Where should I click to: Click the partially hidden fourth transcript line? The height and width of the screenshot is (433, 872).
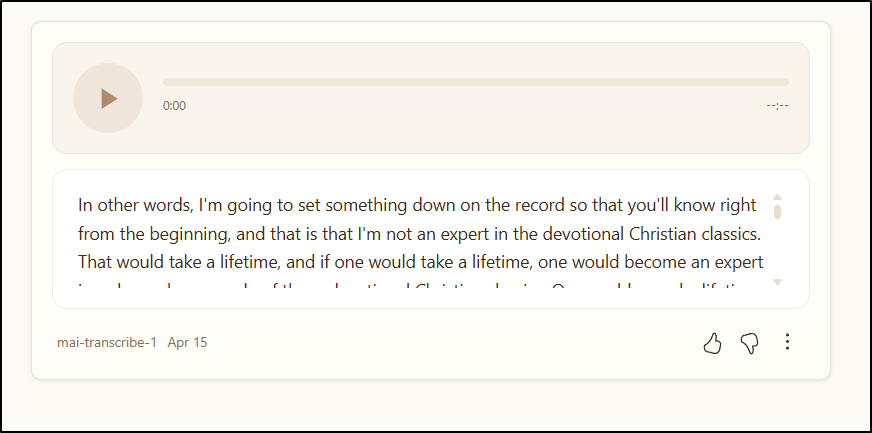420,289
